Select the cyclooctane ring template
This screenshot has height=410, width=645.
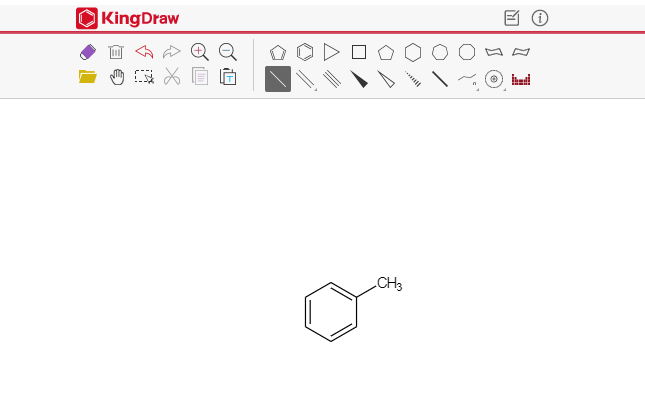467,52
